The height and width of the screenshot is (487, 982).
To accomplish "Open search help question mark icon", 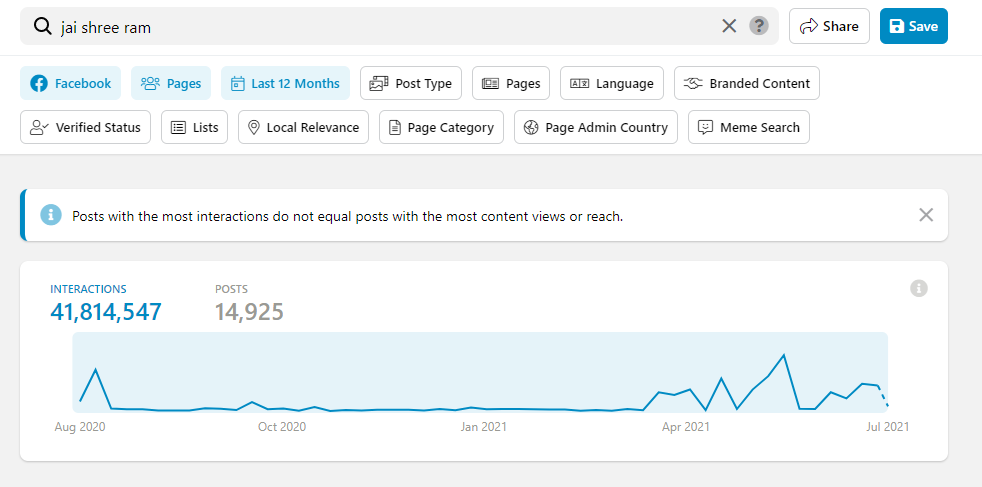I will coord(760,26).
